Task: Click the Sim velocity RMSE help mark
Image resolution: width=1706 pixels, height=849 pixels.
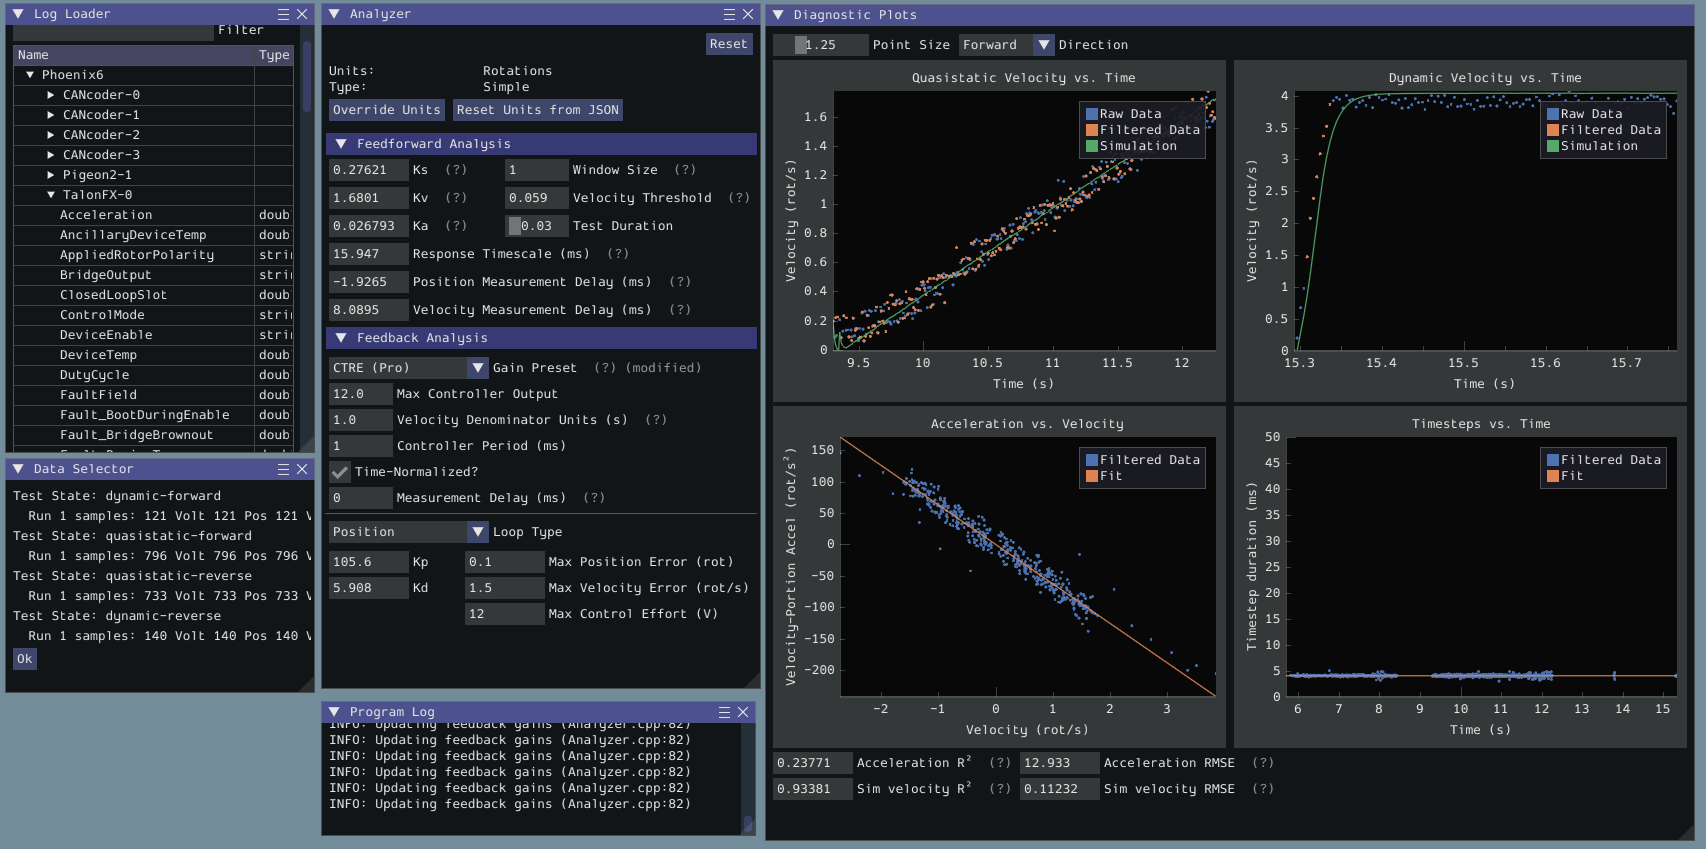Action: (x=1263, y=789)
